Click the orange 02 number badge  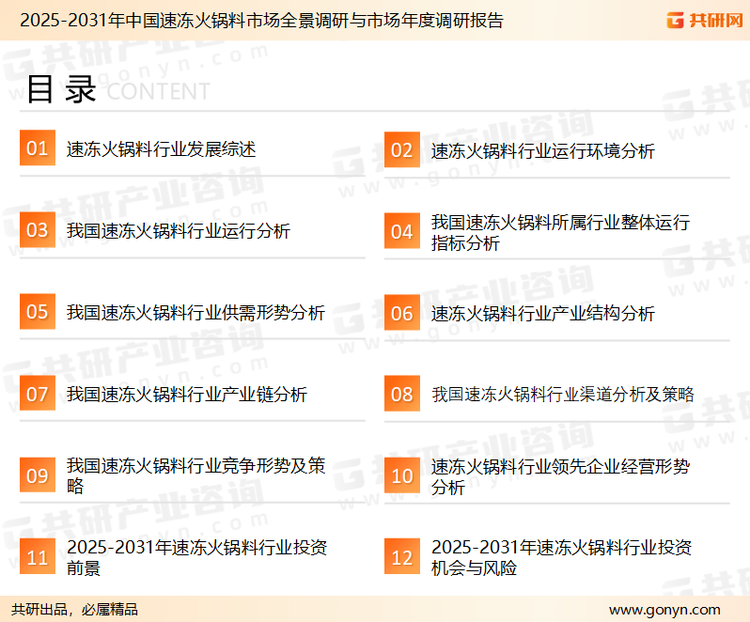click(x=402, y=150)
